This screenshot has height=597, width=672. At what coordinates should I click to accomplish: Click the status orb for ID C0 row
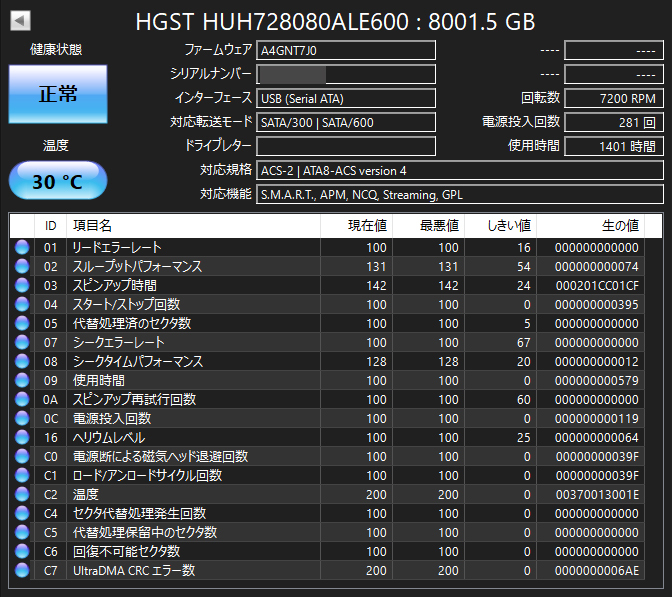coord(22,456)
